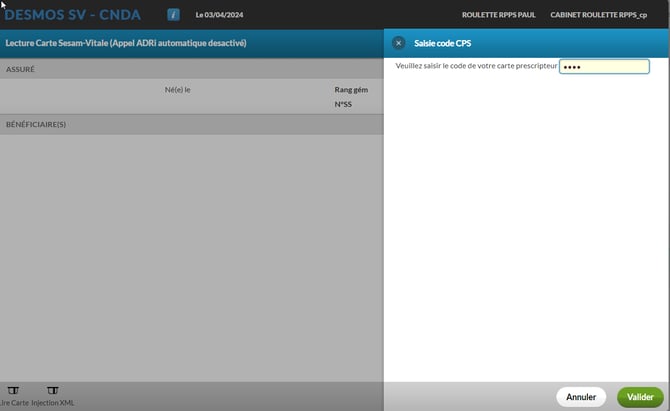The image size is (670, 411).
Task: Click the Lire Carte icon
Action: point(13,390)
